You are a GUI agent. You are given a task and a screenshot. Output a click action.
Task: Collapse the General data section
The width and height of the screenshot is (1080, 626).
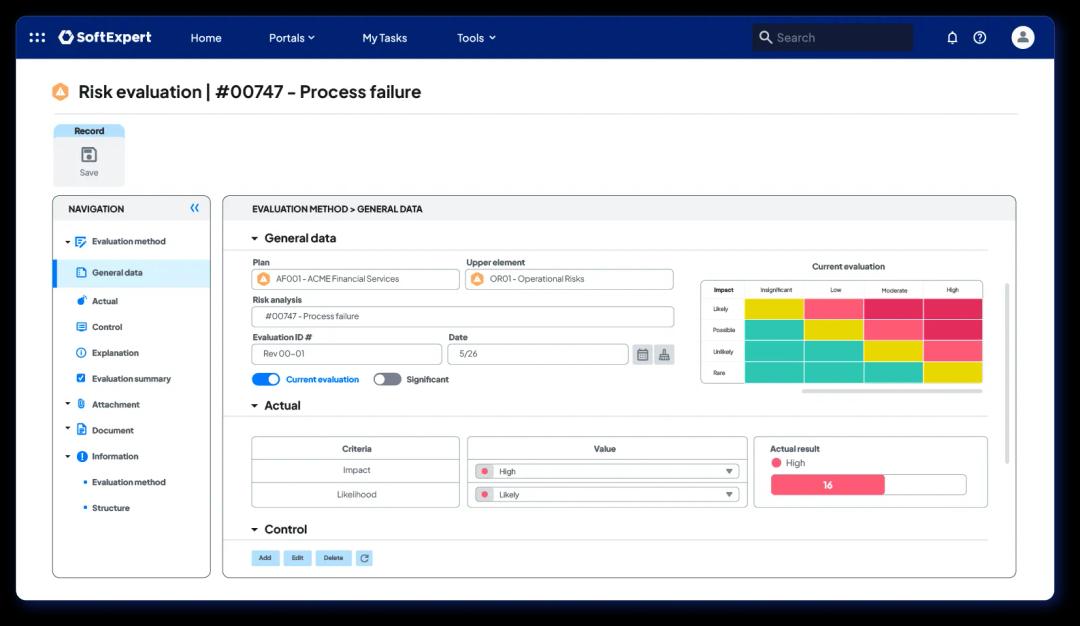255,239
